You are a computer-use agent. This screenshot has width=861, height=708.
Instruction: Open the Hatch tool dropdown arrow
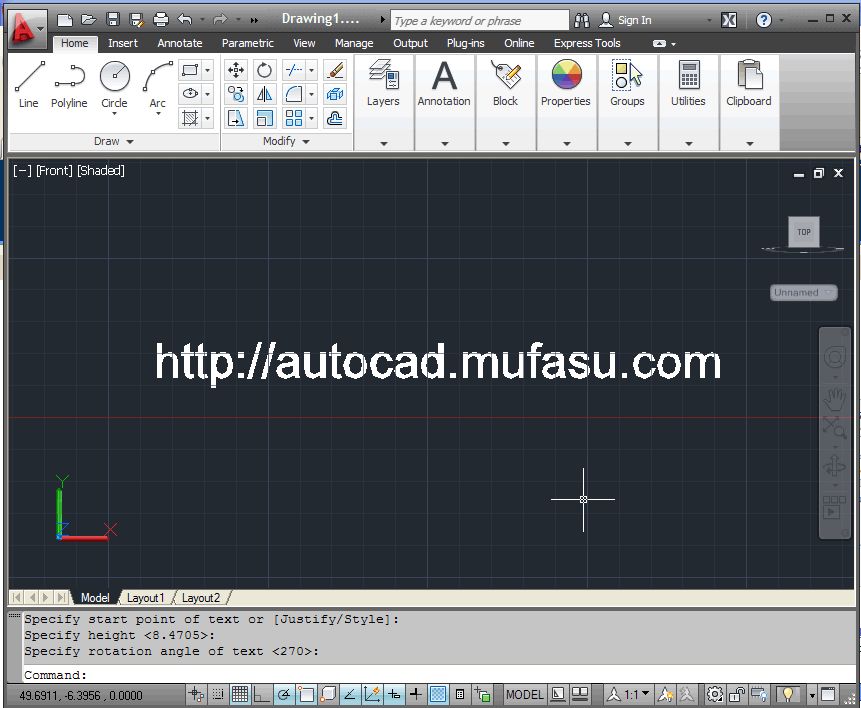click(208, 118)
